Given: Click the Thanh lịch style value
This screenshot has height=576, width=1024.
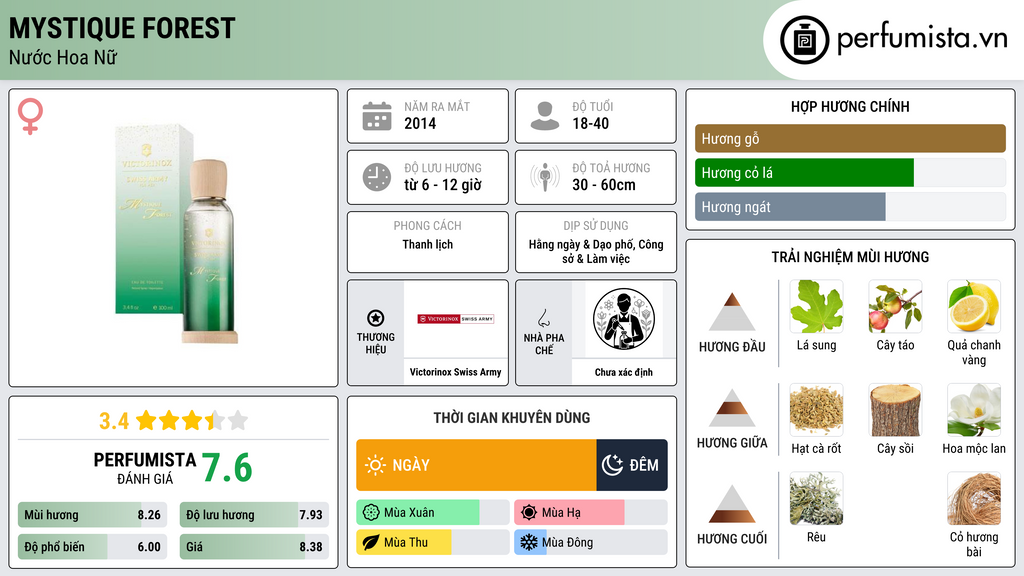Looking at the screenshot, I should 428,244.
